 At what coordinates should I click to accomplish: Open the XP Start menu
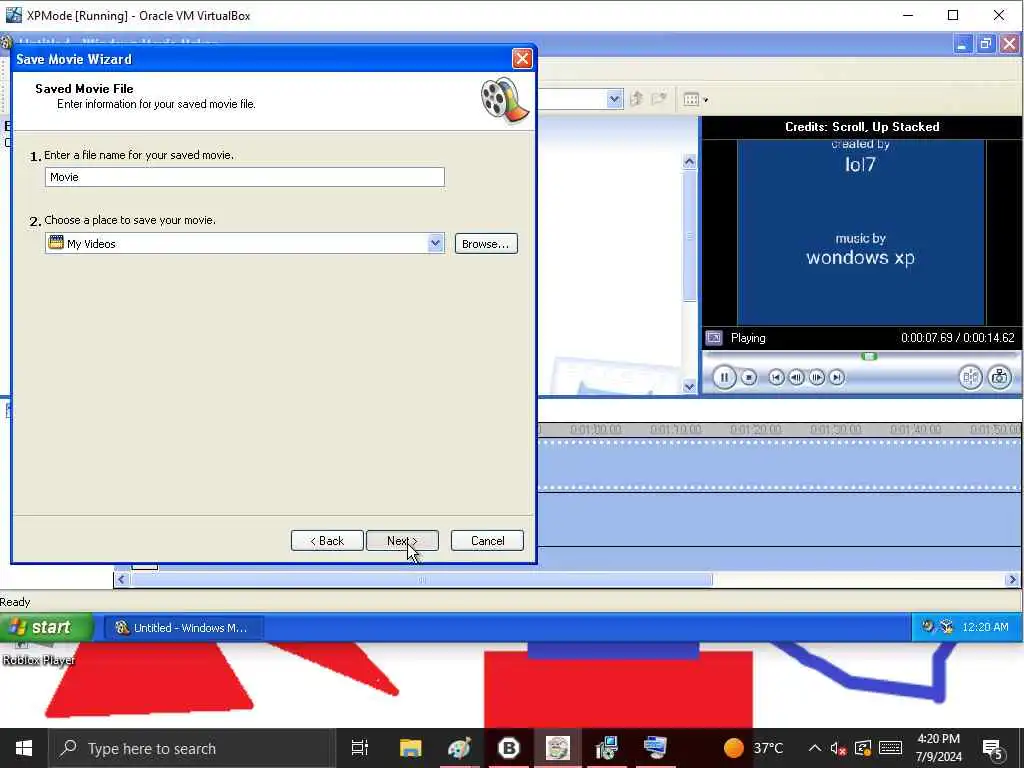tap(46, 628)
